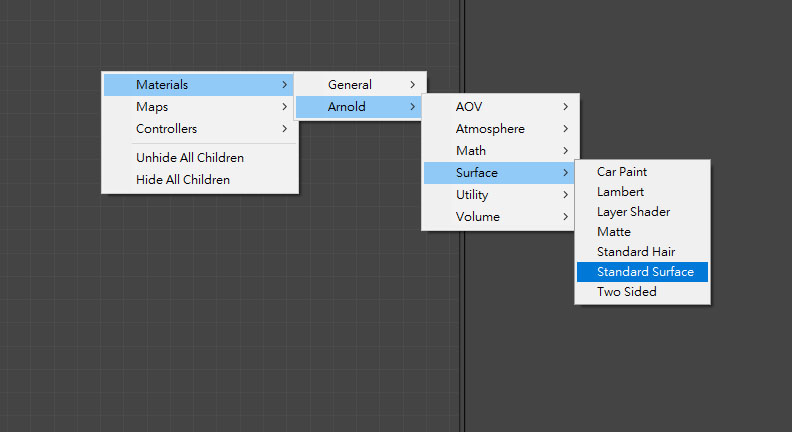This screenshot has width=792, height=432.
Task: Expand the Math category
Action: click(471, 151)
